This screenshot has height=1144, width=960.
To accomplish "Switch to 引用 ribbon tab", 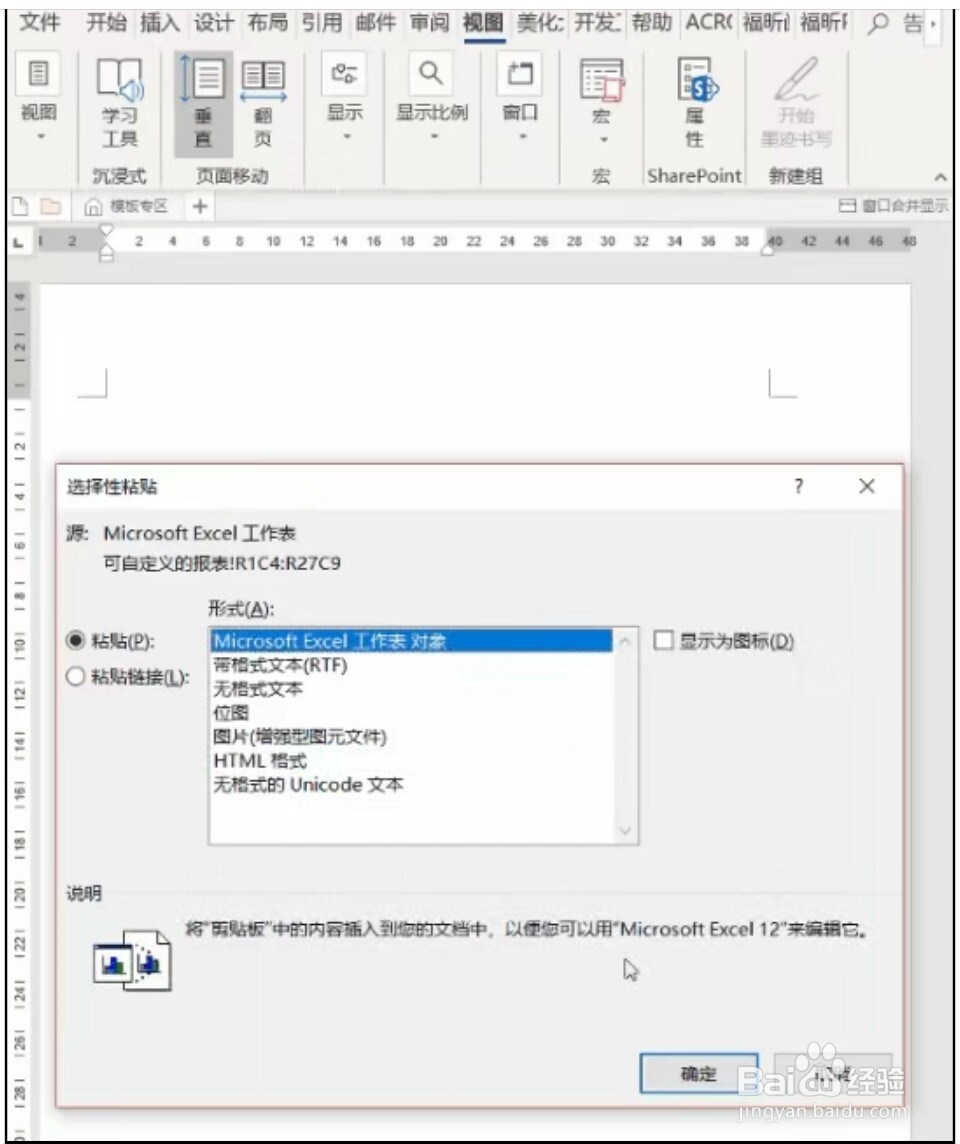I will click(x=322, y=23).
